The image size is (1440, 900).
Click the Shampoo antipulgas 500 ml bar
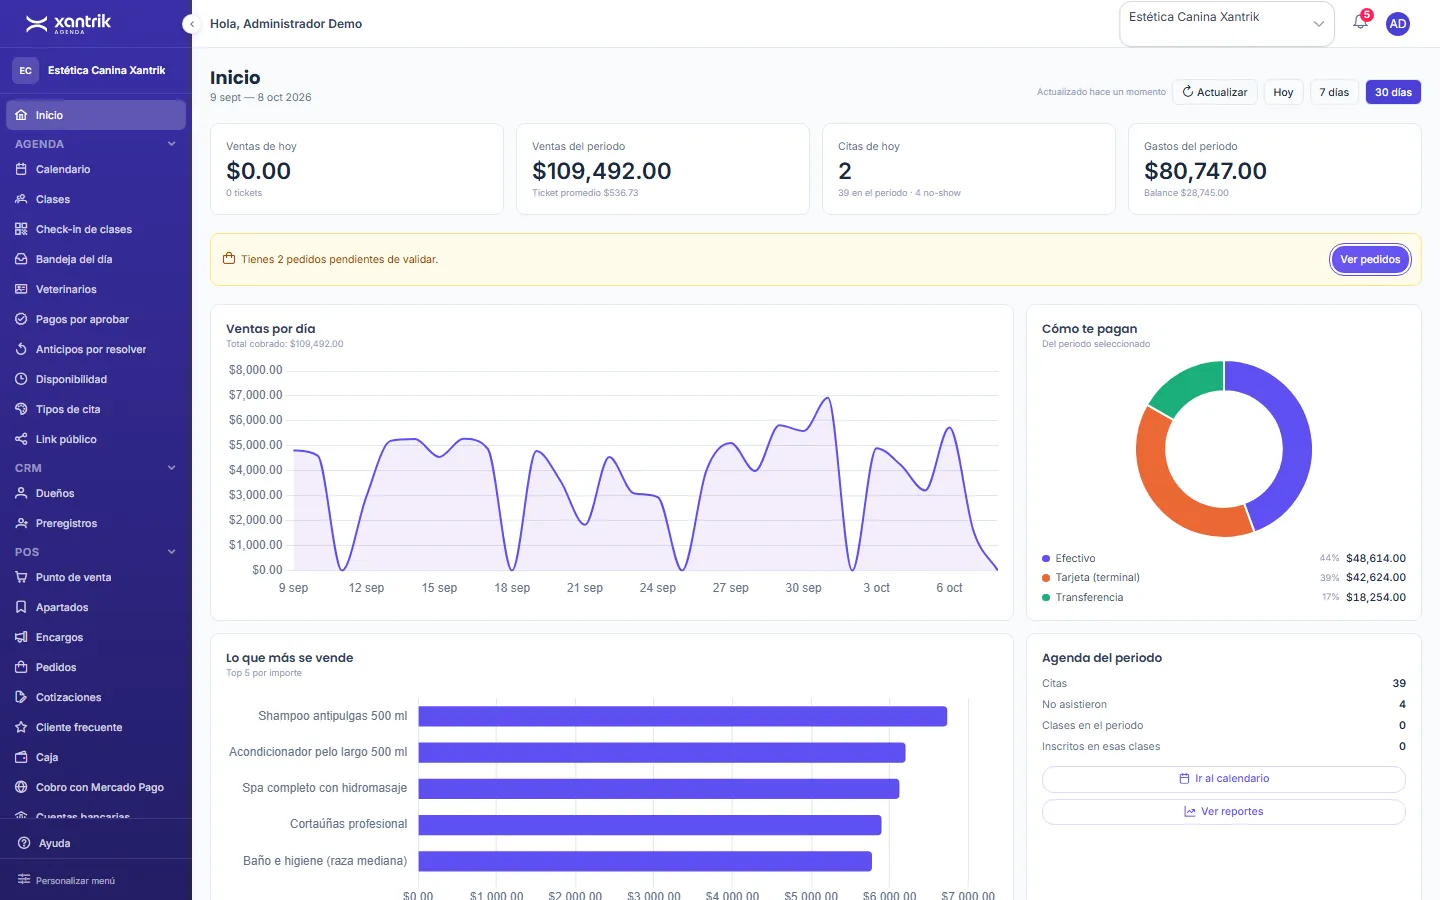(x=683, y=716)
